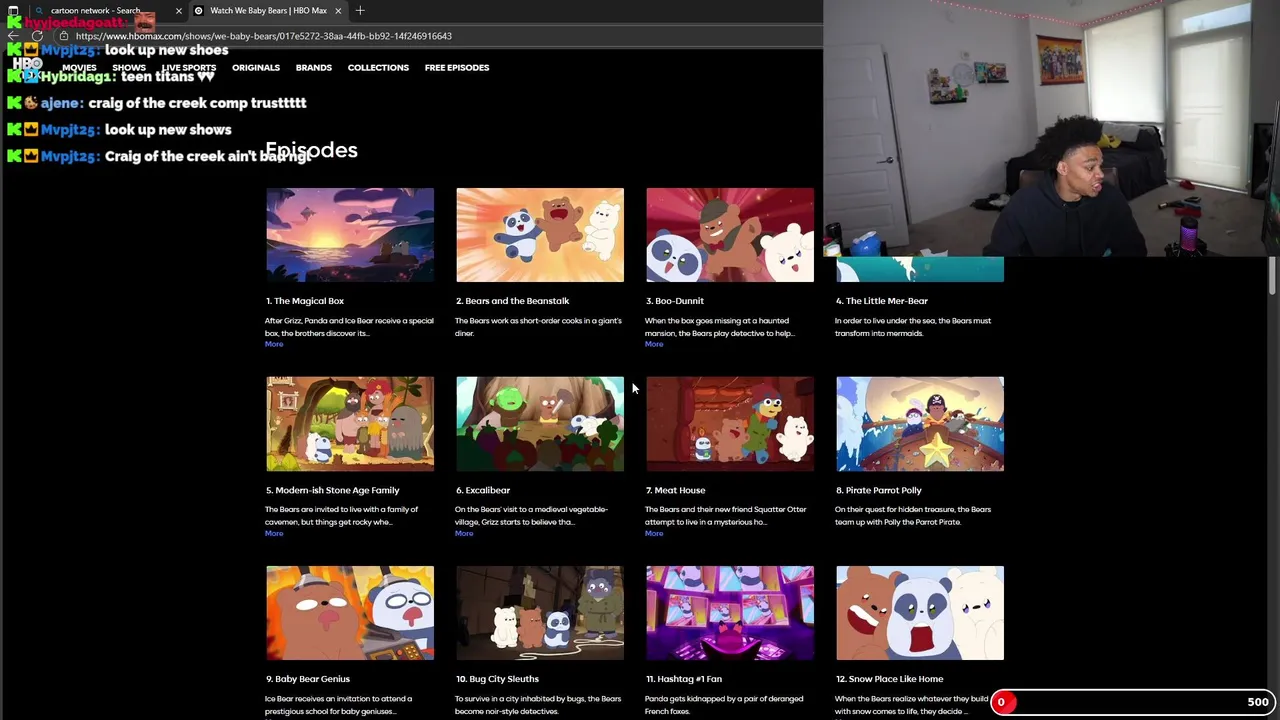Open the ORIGINALS menu
The width and height of the screenshot is (1280, 720).
coord(256,68)
